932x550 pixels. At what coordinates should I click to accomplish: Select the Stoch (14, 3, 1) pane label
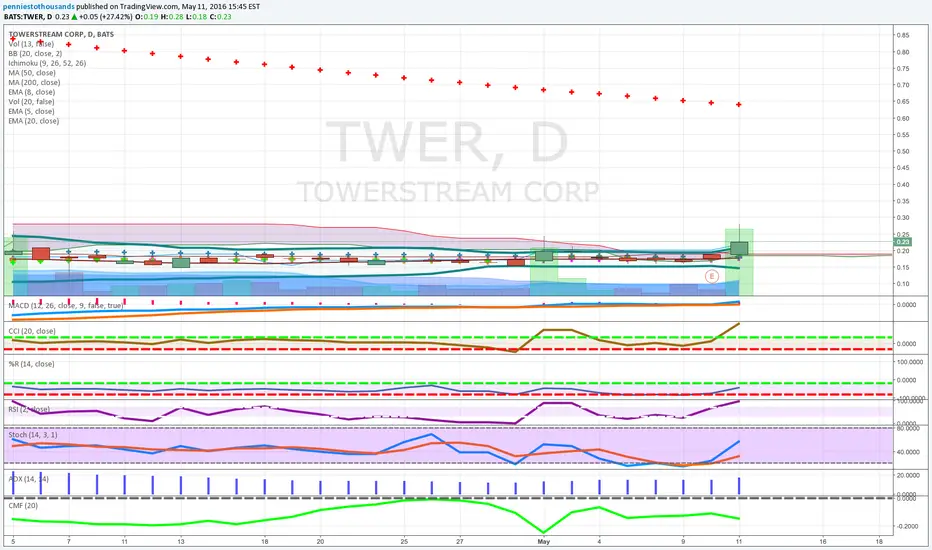tap(33, 435)
